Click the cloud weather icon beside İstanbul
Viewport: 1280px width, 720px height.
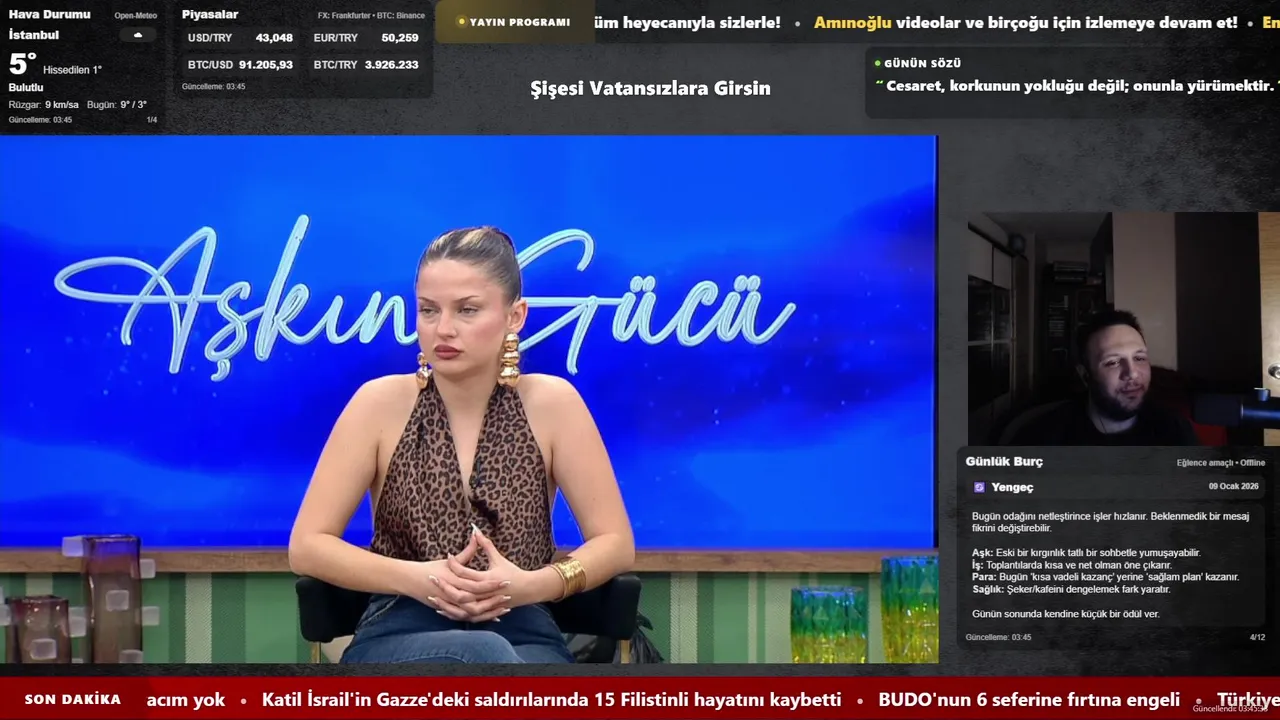point(138,35)
